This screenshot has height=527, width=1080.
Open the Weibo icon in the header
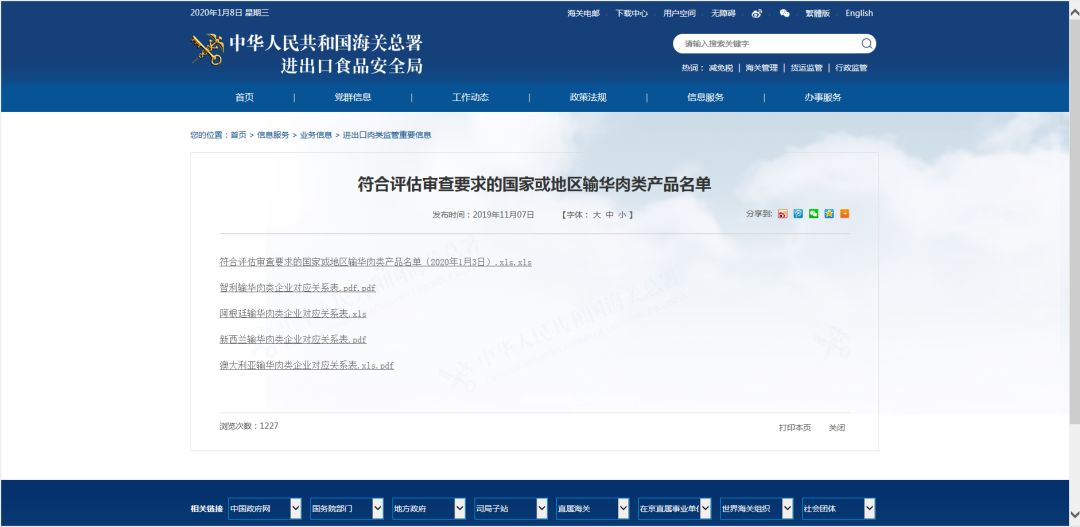click(x=756, y=13)
